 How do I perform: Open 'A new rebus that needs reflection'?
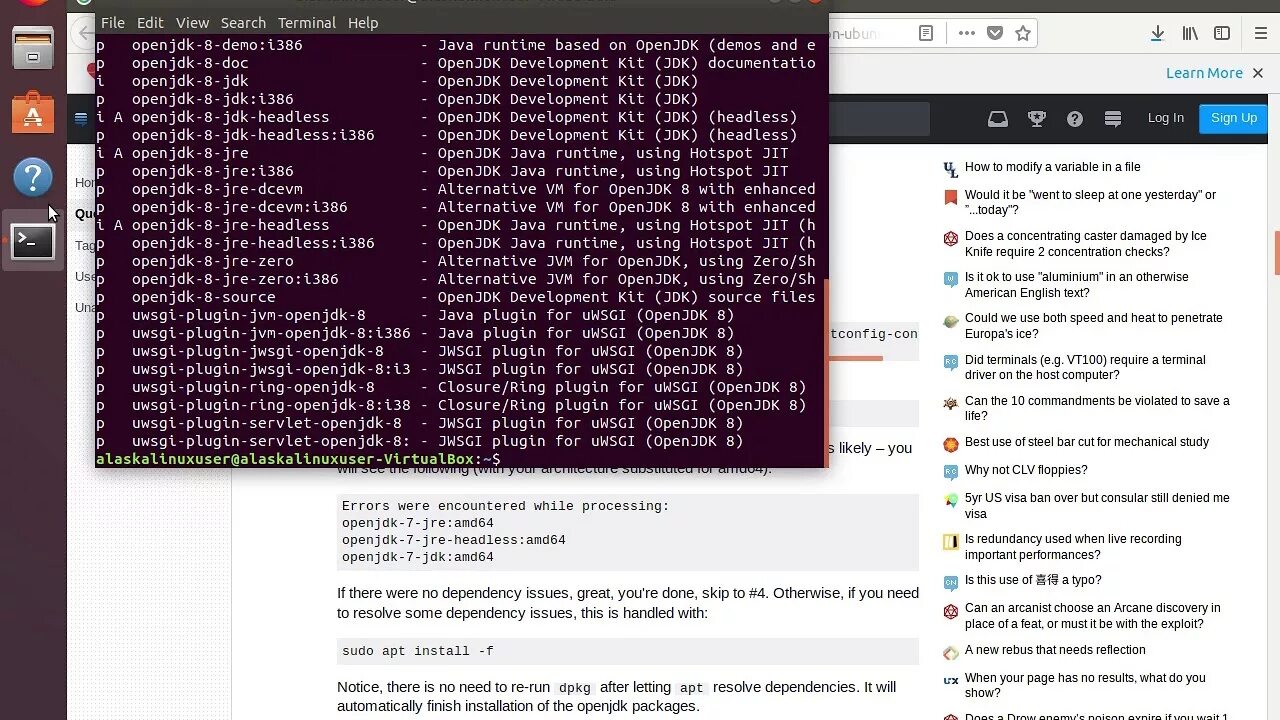(x=1055, y=650)
